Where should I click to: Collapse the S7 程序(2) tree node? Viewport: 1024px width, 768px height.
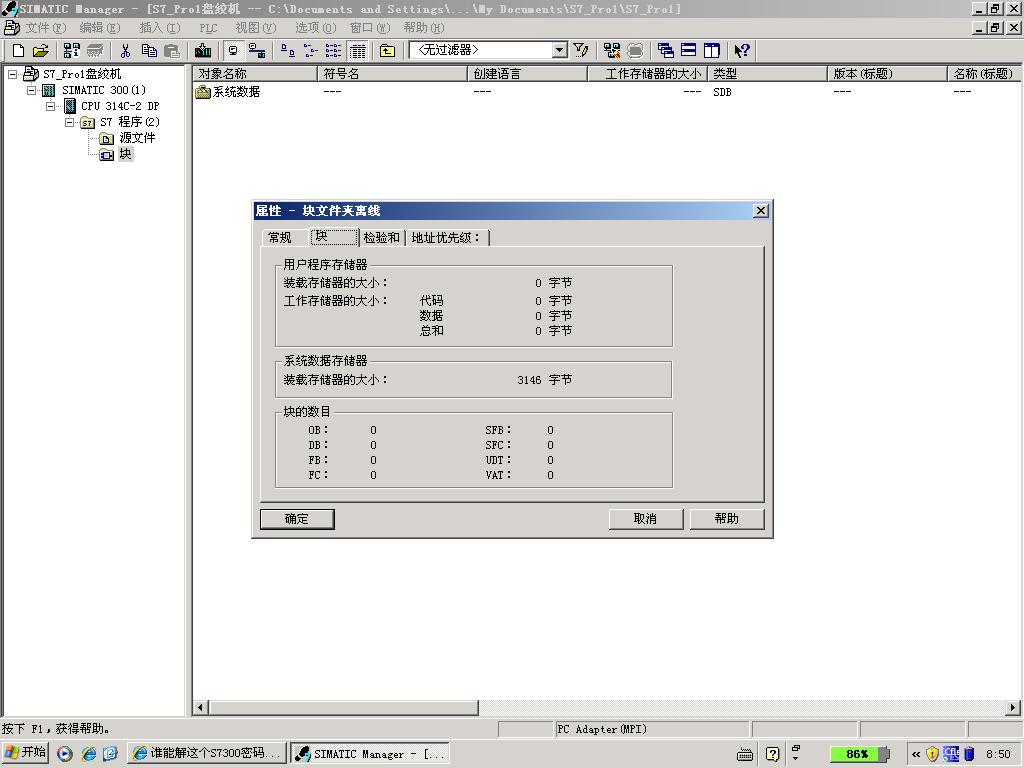(70, 122)
